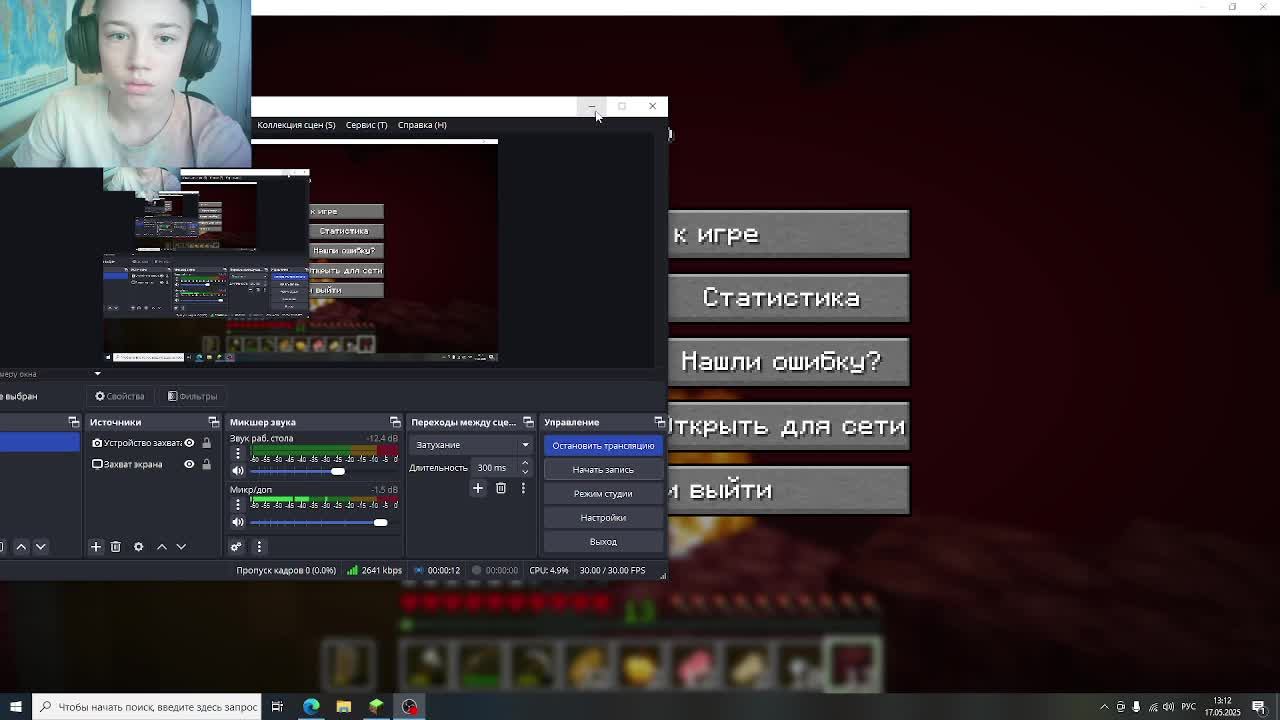Mute Микр/доп speaker icon
The image size is (1280, 720).
(238, 522)
